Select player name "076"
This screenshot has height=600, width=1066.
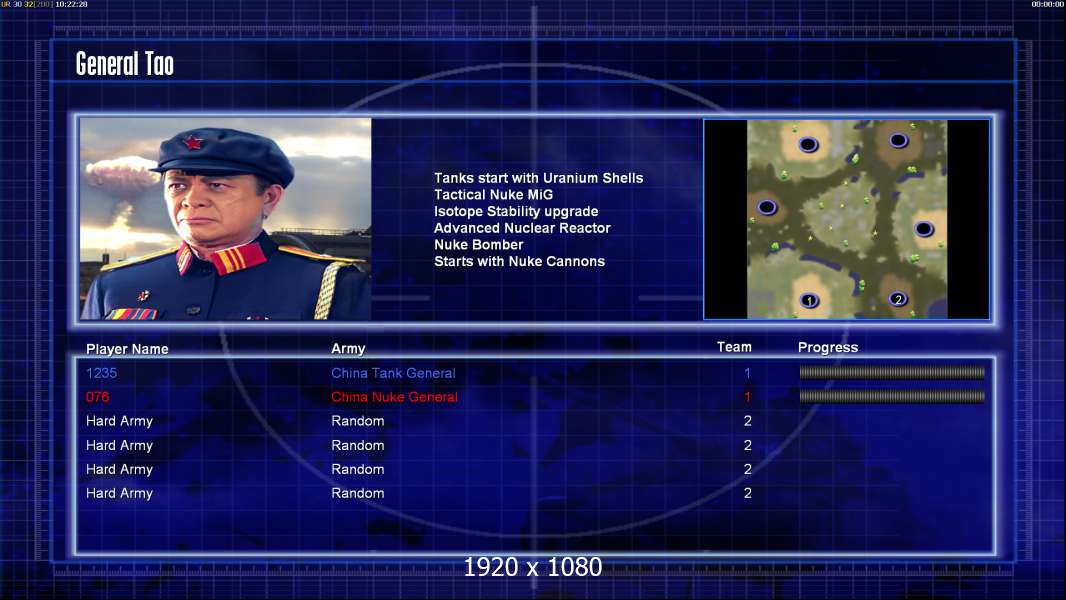click(x=97, y=397)
